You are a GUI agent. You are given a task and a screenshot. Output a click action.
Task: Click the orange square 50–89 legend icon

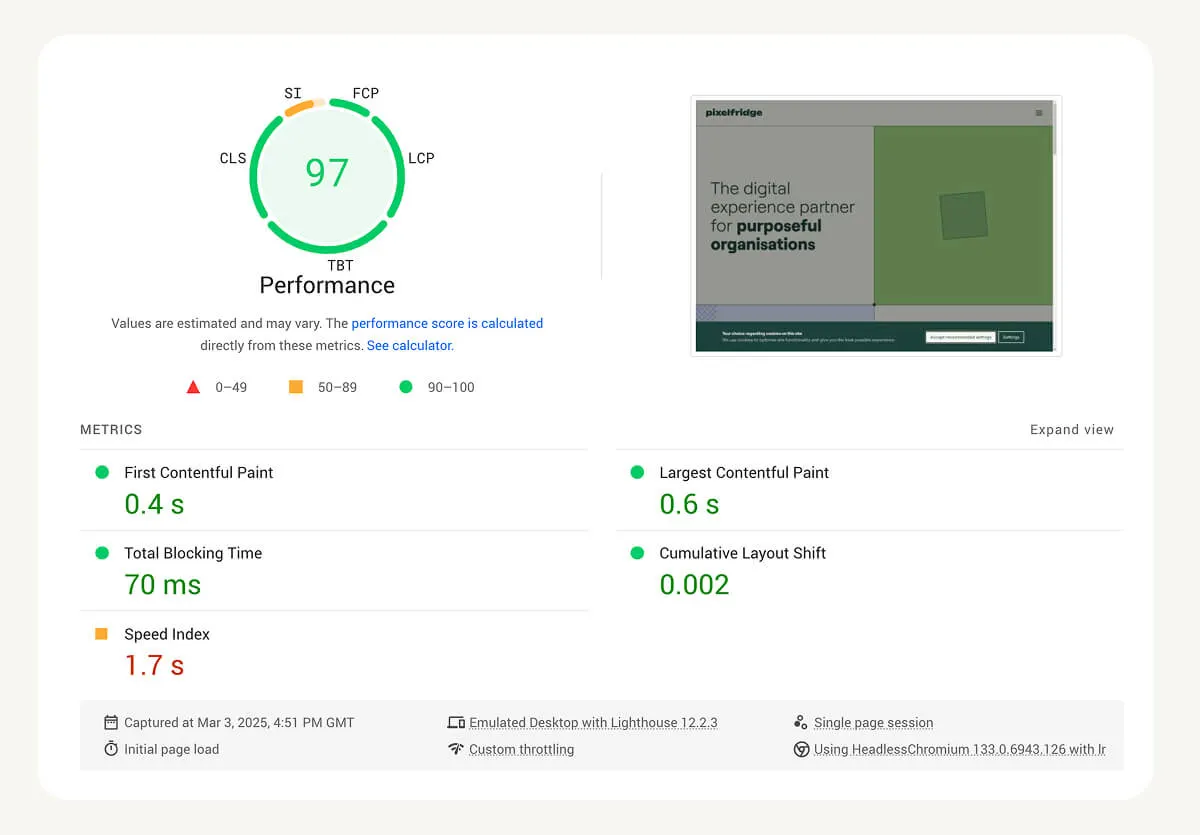pyautogui.click(x=296, y=387)
